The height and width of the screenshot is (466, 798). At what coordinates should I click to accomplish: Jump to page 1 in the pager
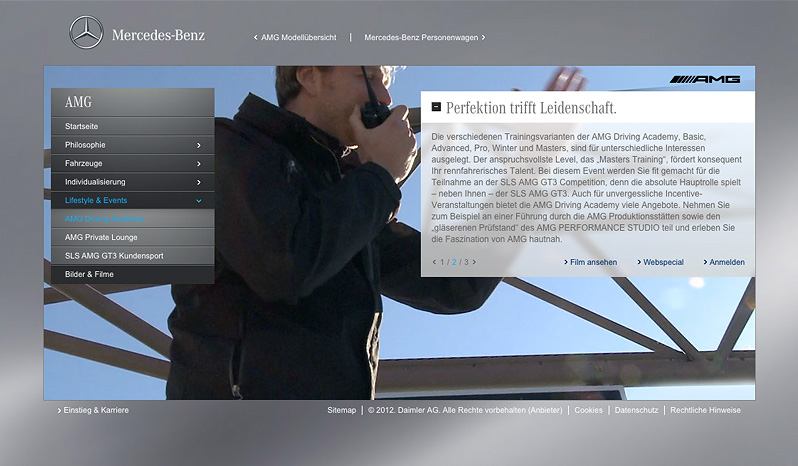(x=442, y=262)
